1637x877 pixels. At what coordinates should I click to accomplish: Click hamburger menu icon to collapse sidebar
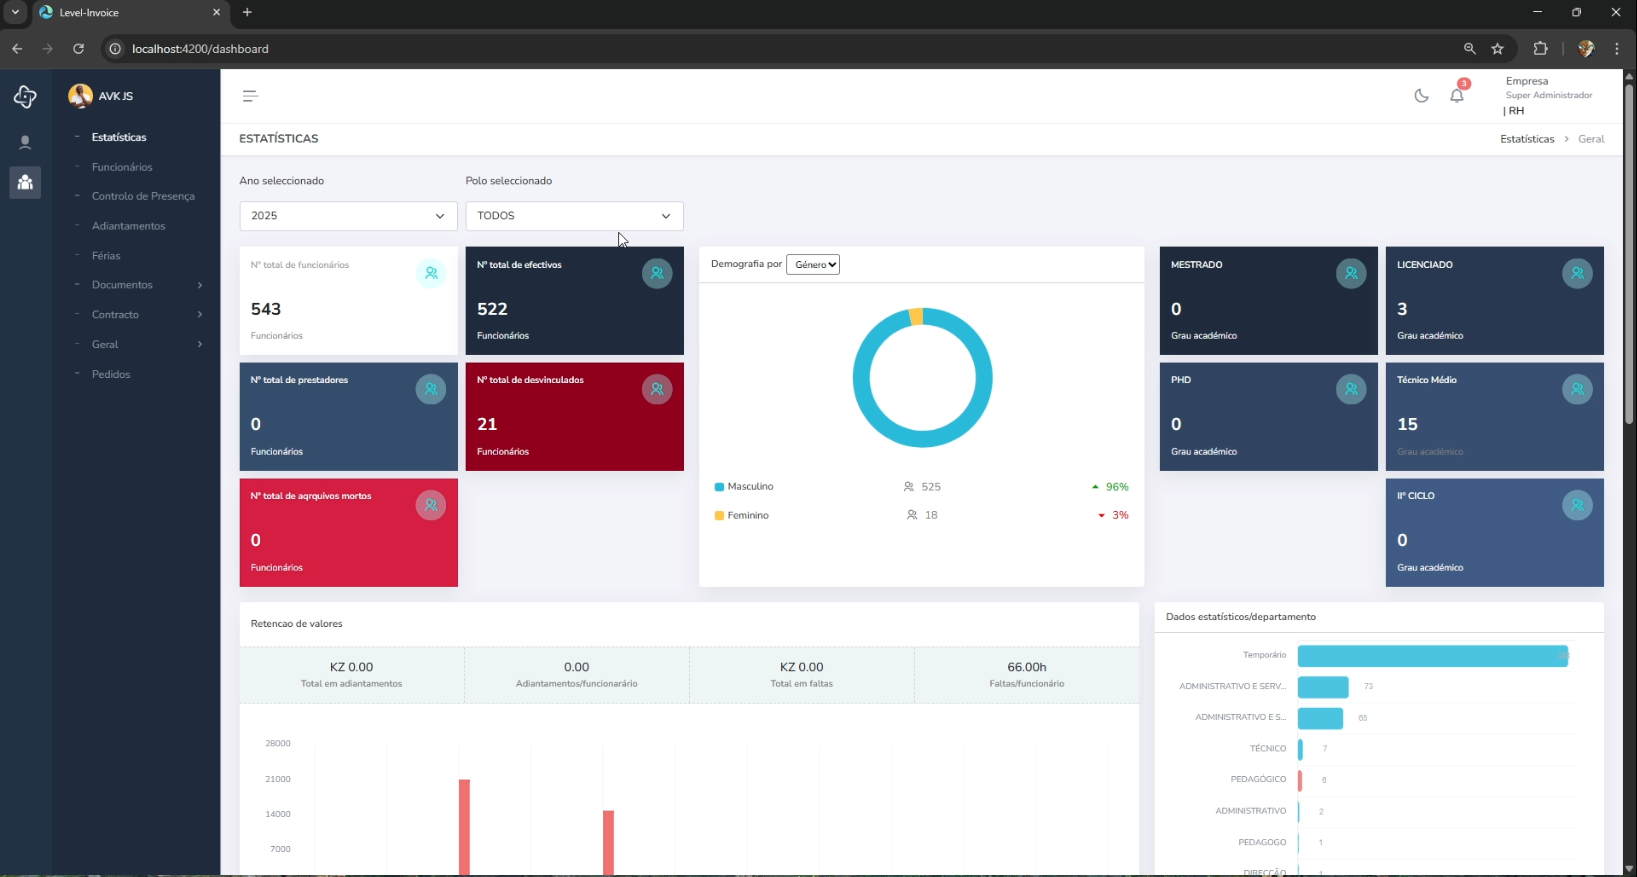tap(250, 96)
